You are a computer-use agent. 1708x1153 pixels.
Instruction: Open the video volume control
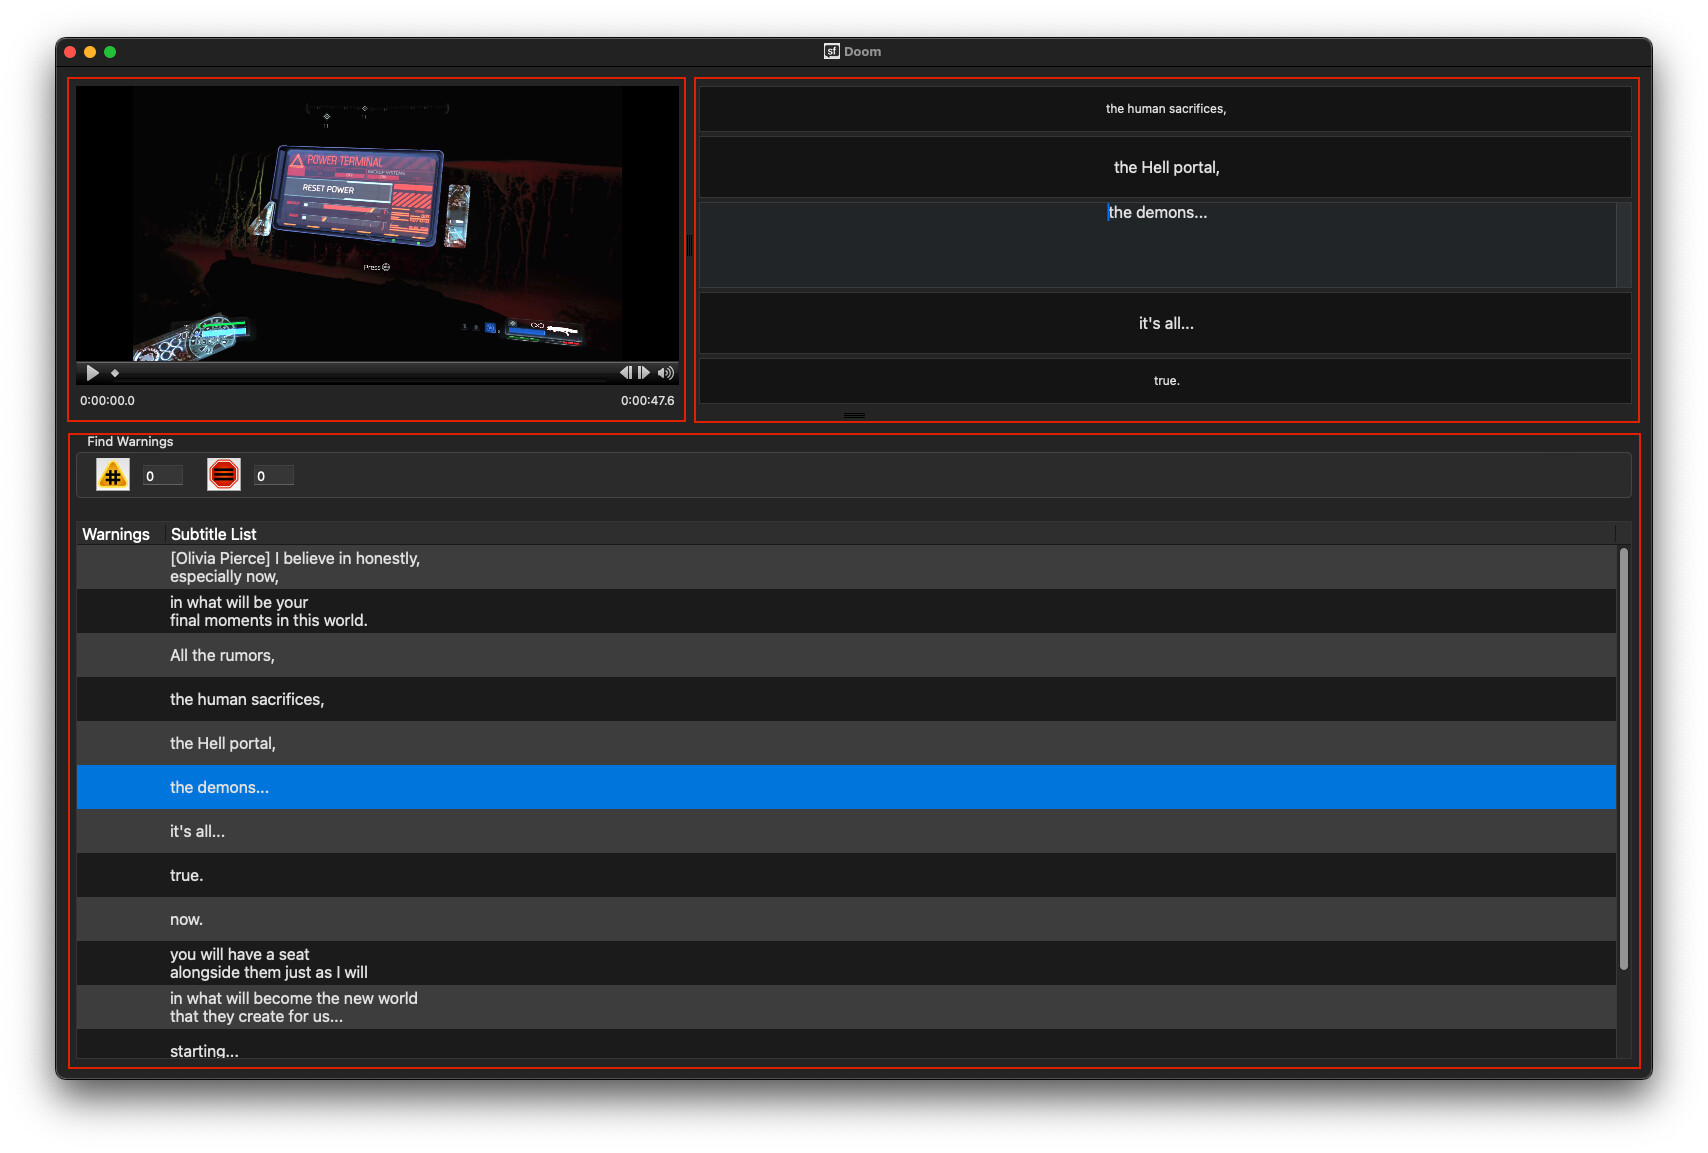665,373
